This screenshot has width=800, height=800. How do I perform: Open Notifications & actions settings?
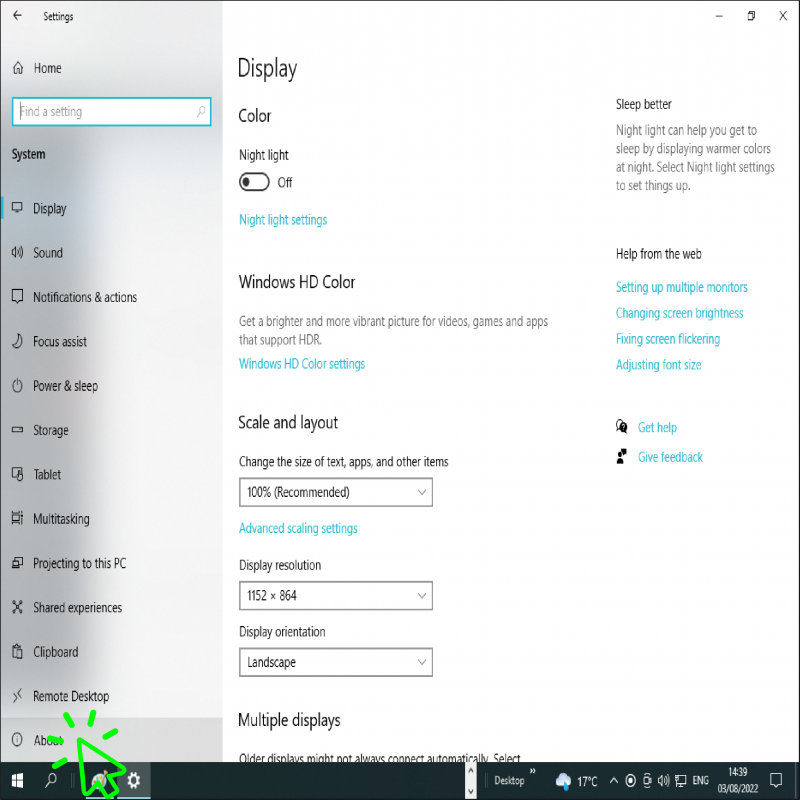(x=87, y=297)
